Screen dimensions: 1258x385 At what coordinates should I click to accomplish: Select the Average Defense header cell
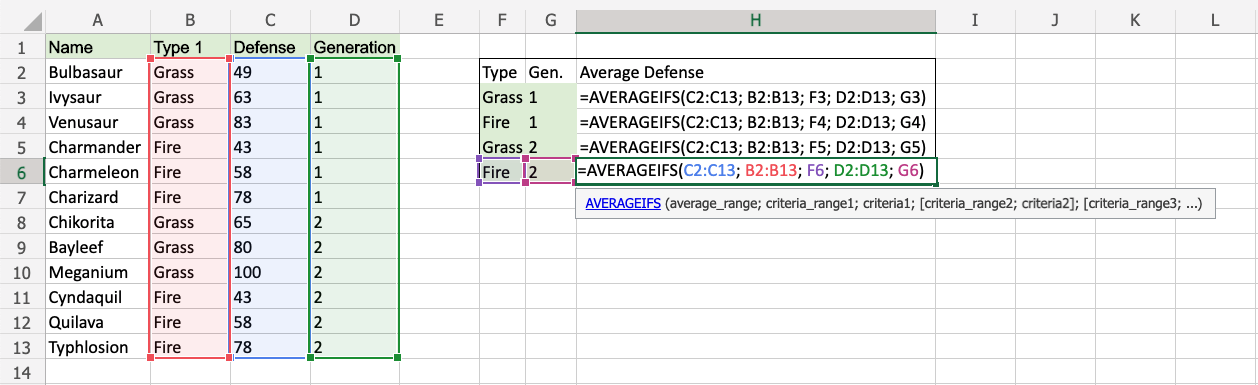click(756, 72)
